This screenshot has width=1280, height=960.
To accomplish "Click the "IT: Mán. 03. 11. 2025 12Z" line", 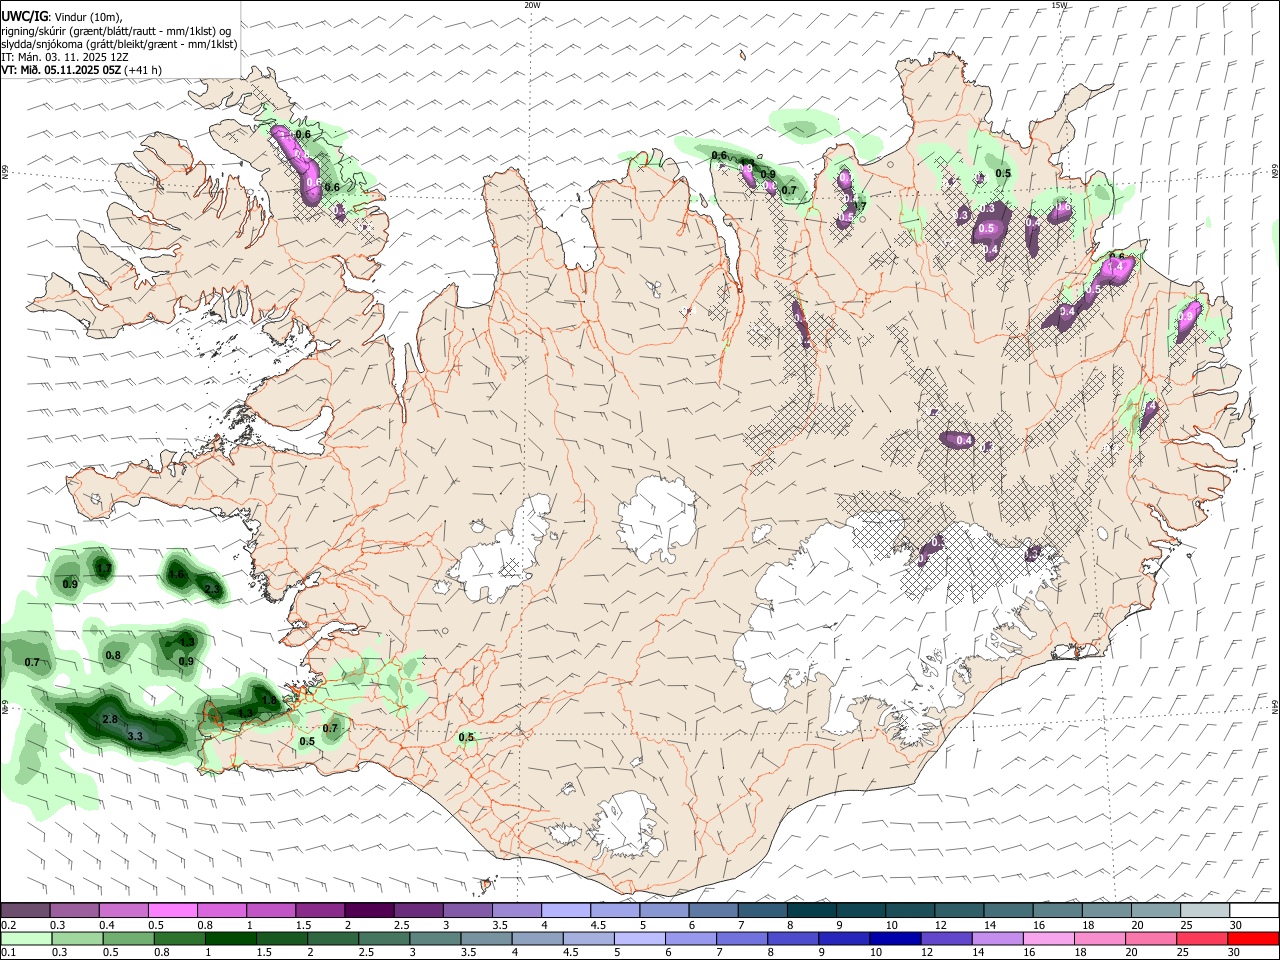I will tap(65, 57).
